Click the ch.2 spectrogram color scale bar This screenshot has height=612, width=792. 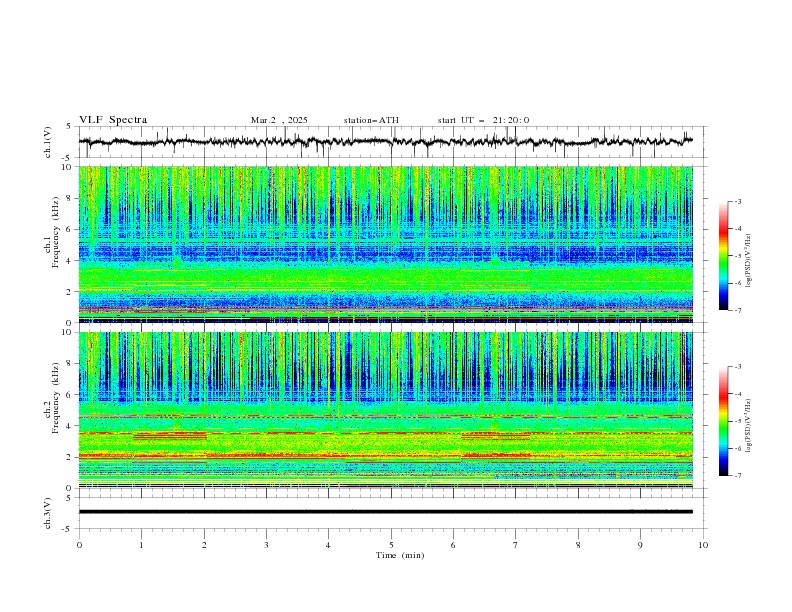(x=724, y=421)
